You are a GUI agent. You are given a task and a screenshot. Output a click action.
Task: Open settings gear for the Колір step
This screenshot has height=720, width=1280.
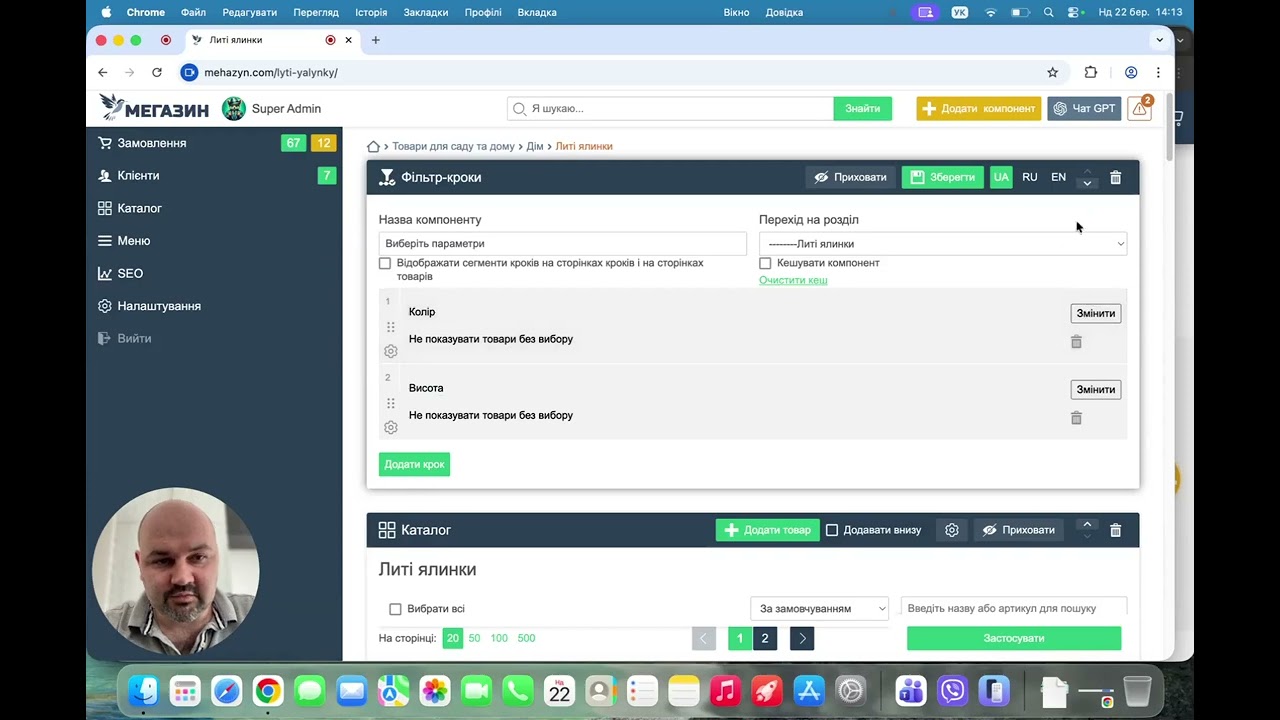391,351
